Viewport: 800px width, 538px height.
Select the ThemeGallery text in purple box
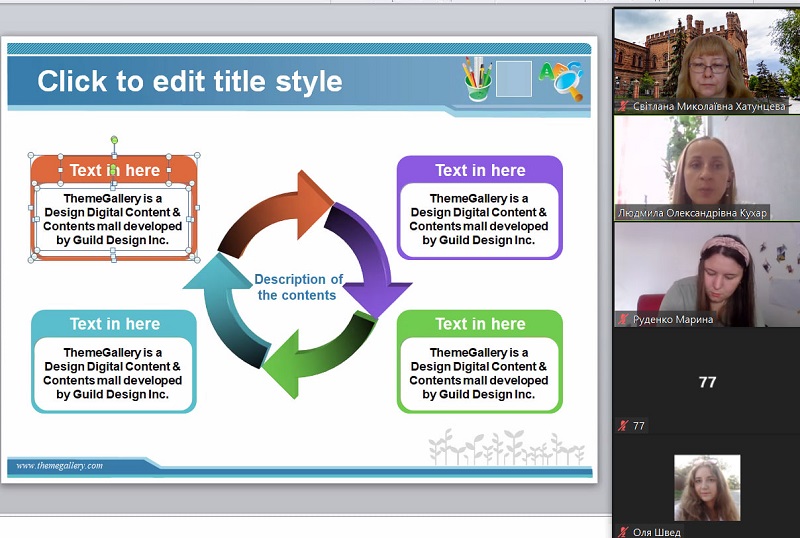479,219
